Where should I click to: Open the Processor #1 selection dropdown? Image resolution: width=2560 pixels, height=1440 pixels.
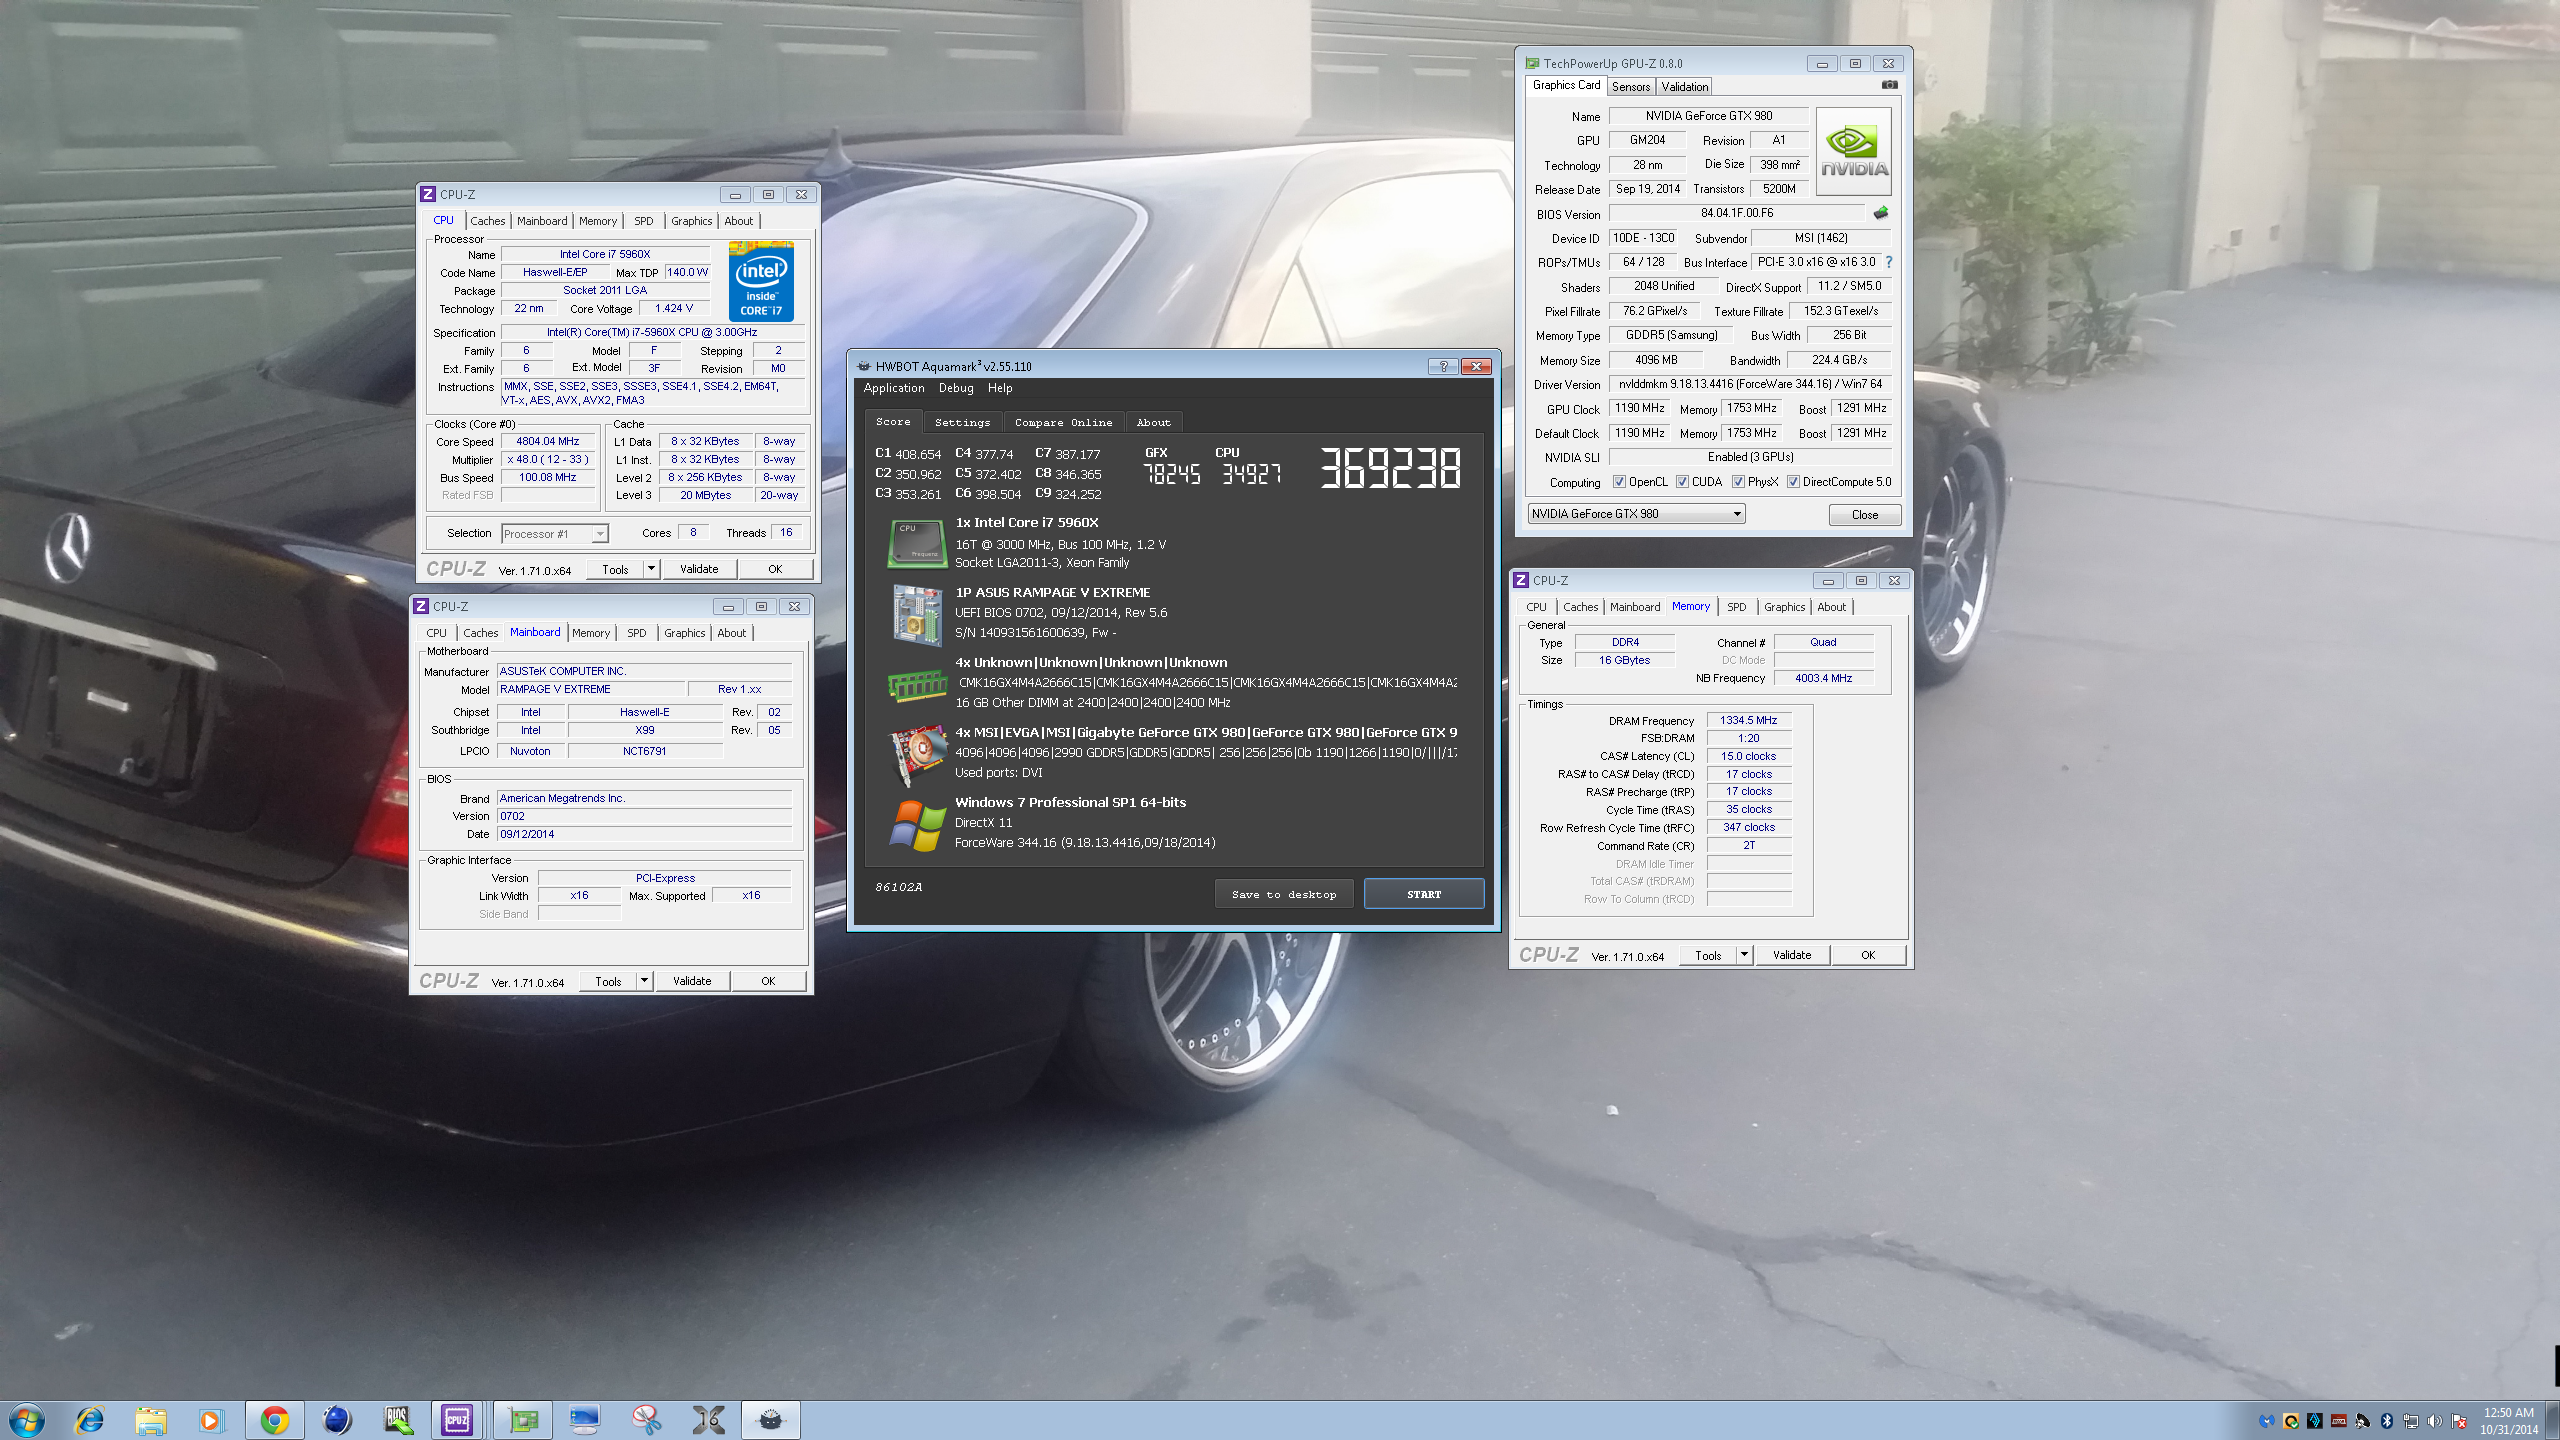(555, 534)
